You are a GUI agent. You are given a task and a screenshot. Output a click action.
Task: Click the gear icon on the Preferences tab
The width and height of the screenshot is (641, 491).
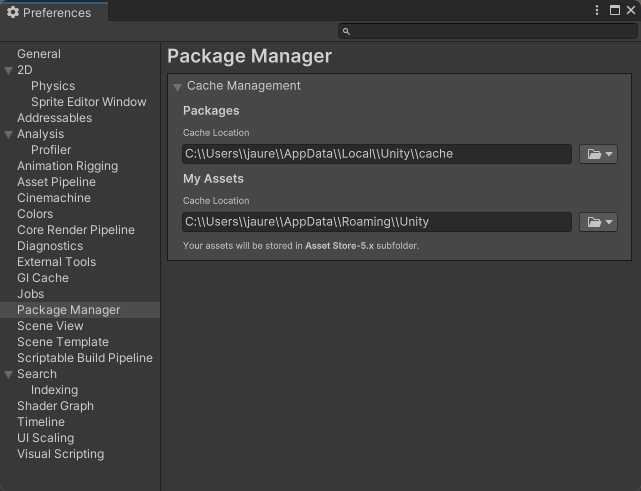click(13, 12)
